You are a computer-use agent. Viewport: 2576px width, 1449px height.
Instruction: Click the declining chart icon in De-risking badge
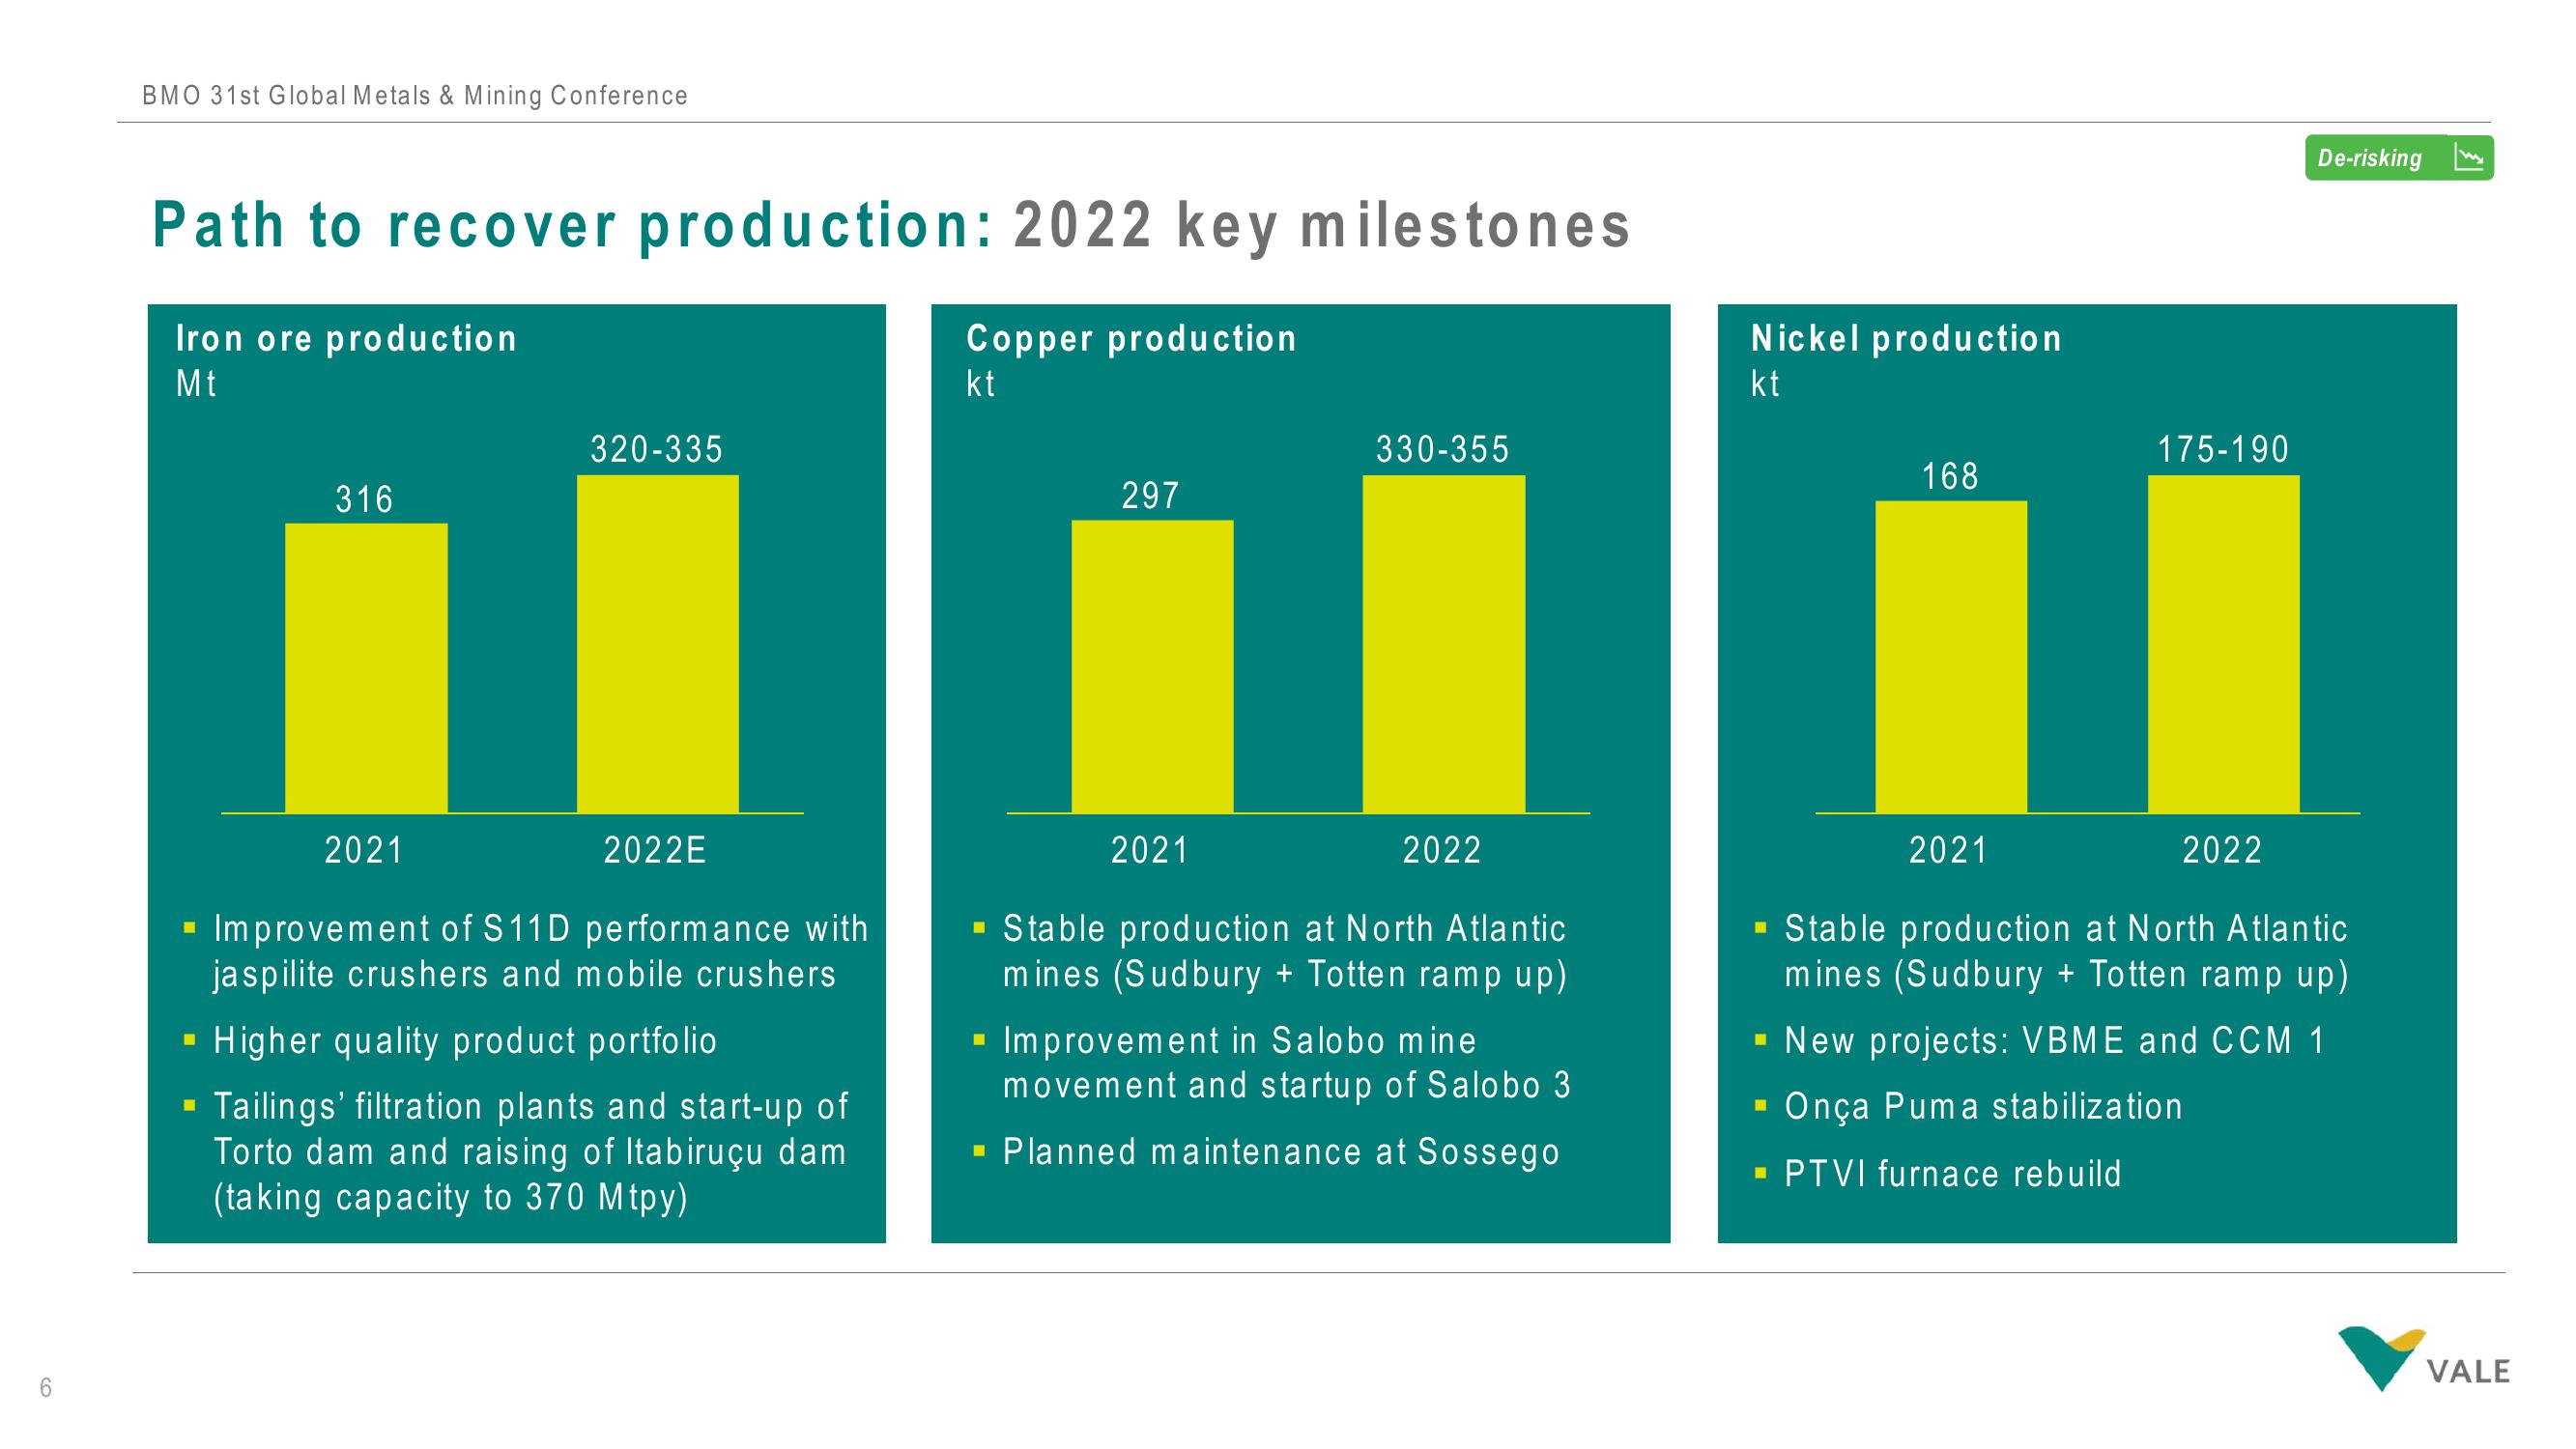pyautogui.click(x=2469, y=158)
